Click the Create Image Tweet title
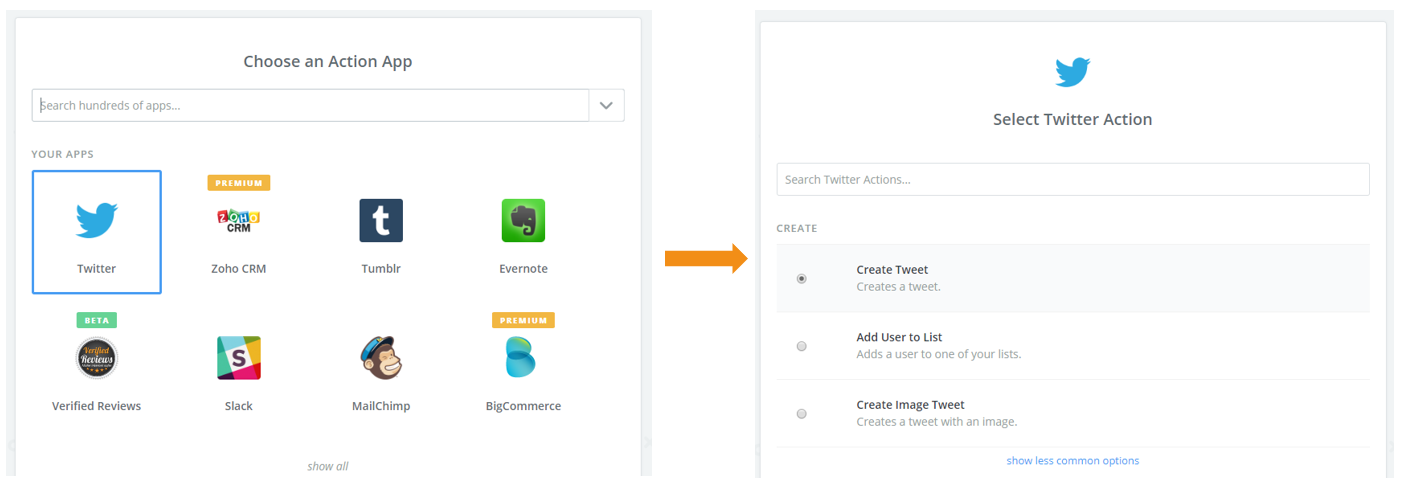 coord(910,405)
